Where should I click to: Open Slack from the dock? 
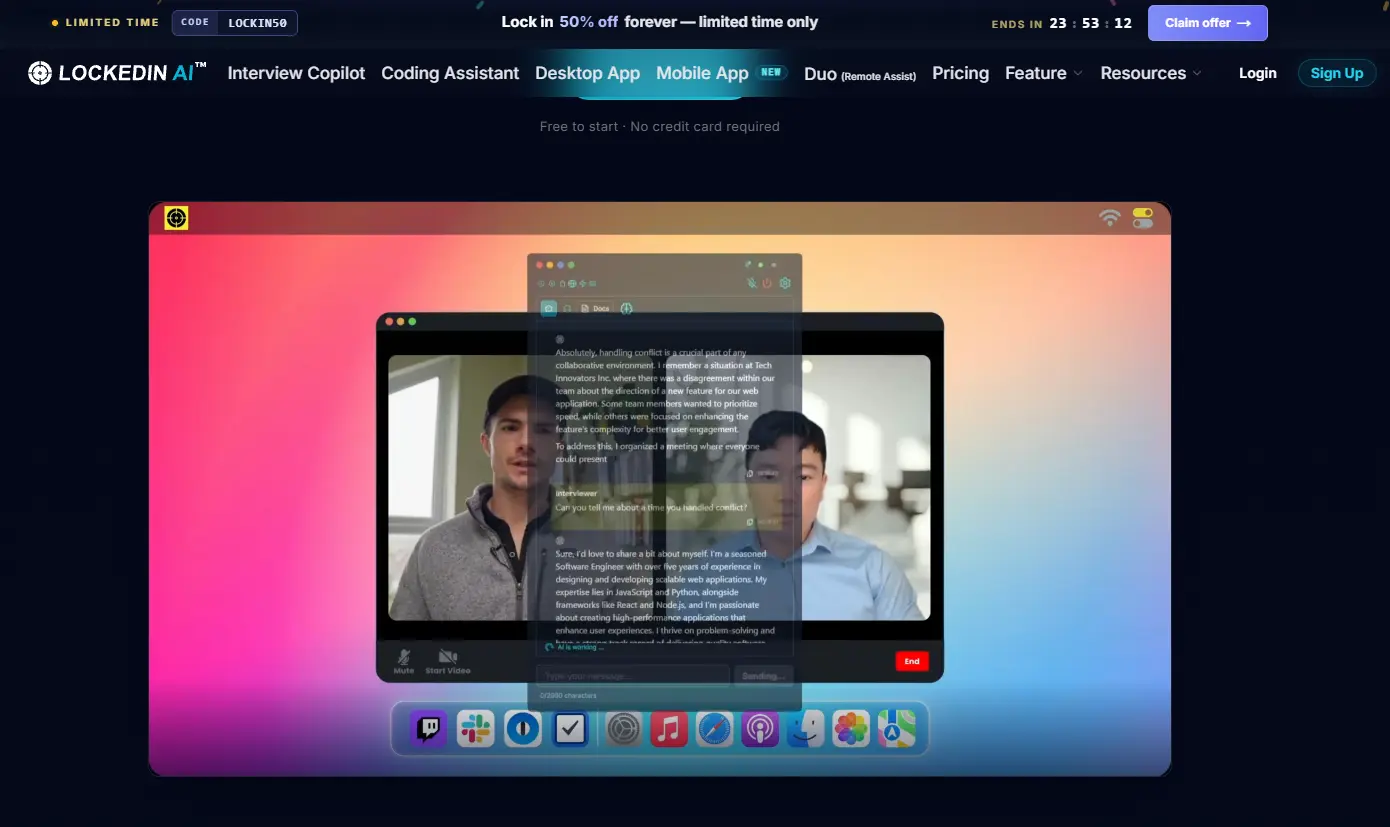click(476, 729)
